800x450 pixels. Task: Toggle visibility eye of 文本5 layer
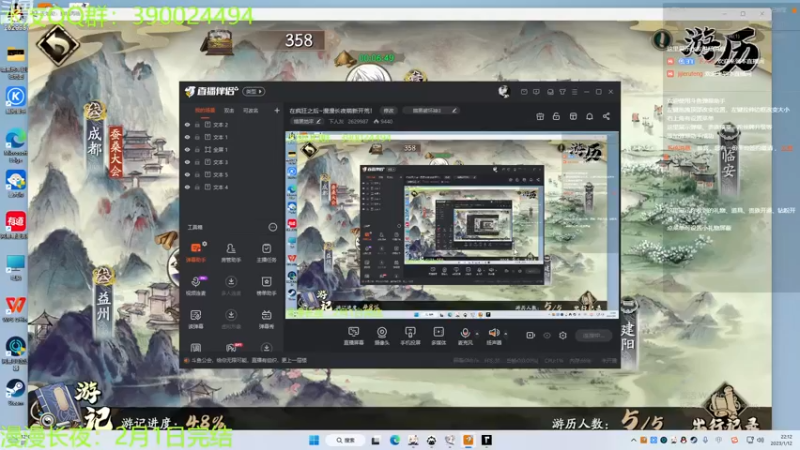click(187, 174)
